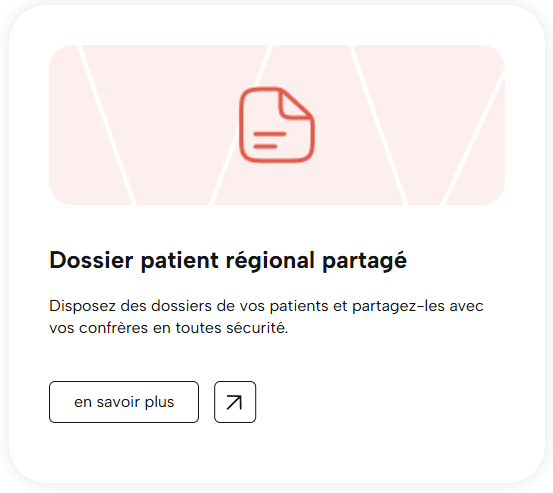Open the external link arrow button
553x493 pixels.
point(235,402)
